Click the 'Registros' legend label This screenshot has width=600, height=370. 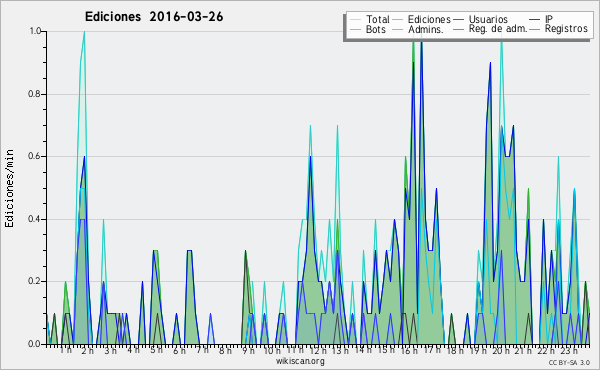tap(566, 29)
